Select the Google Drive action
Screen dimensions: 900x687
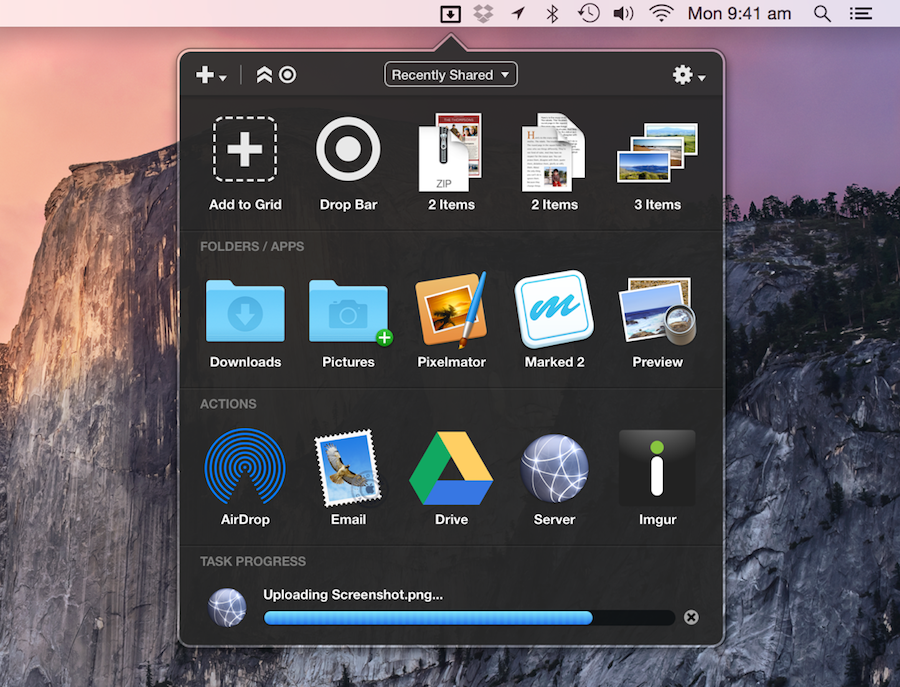click(x=451, y=468)
